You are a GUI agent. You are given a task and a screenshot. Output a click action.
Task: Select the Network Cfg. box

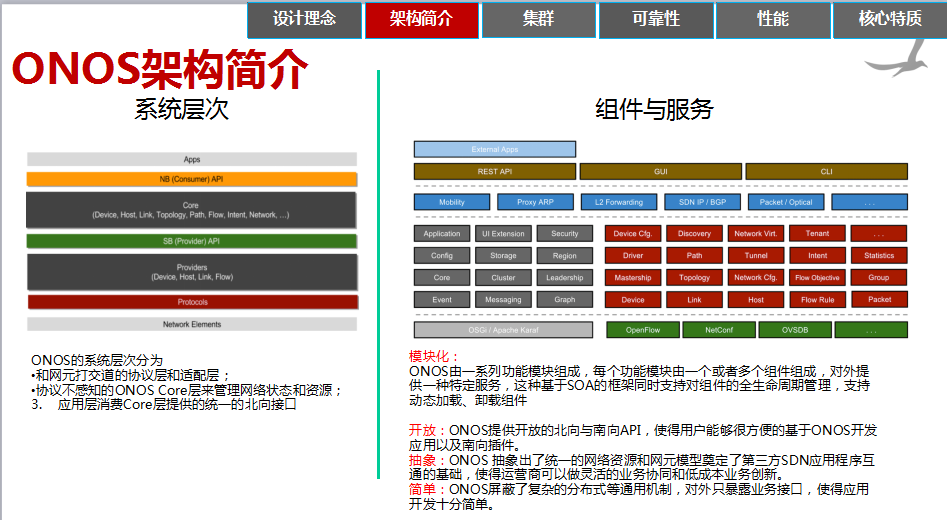click(x=756, y=278)
